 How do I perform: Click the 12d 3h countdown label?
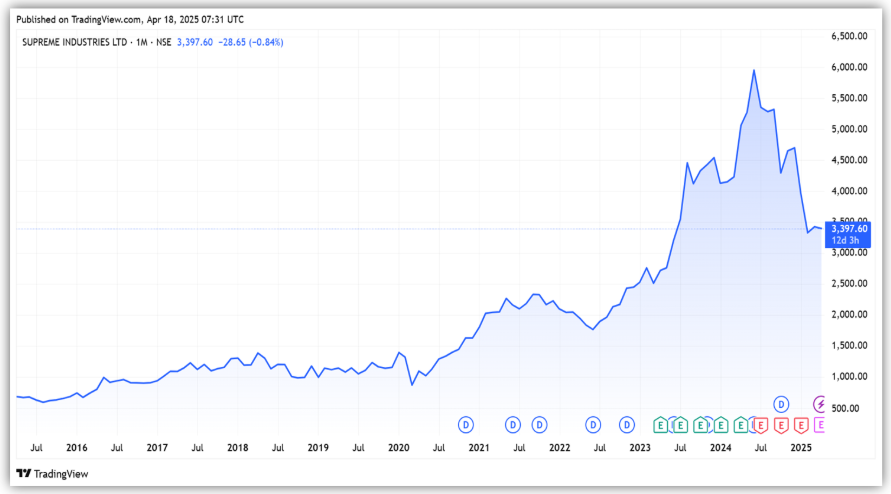pos(849,240)
